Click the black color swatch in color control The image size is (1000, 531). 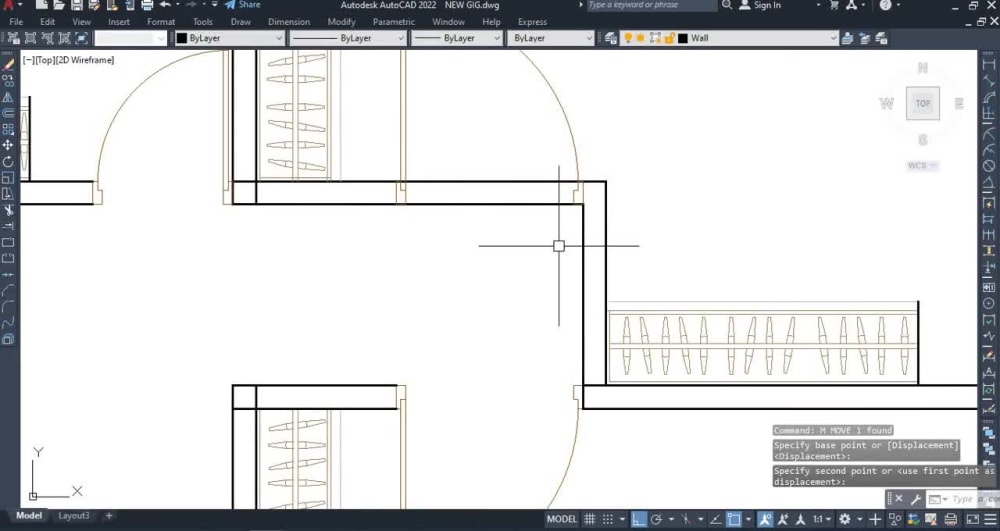pyautogui.click(x=182, y=38)
